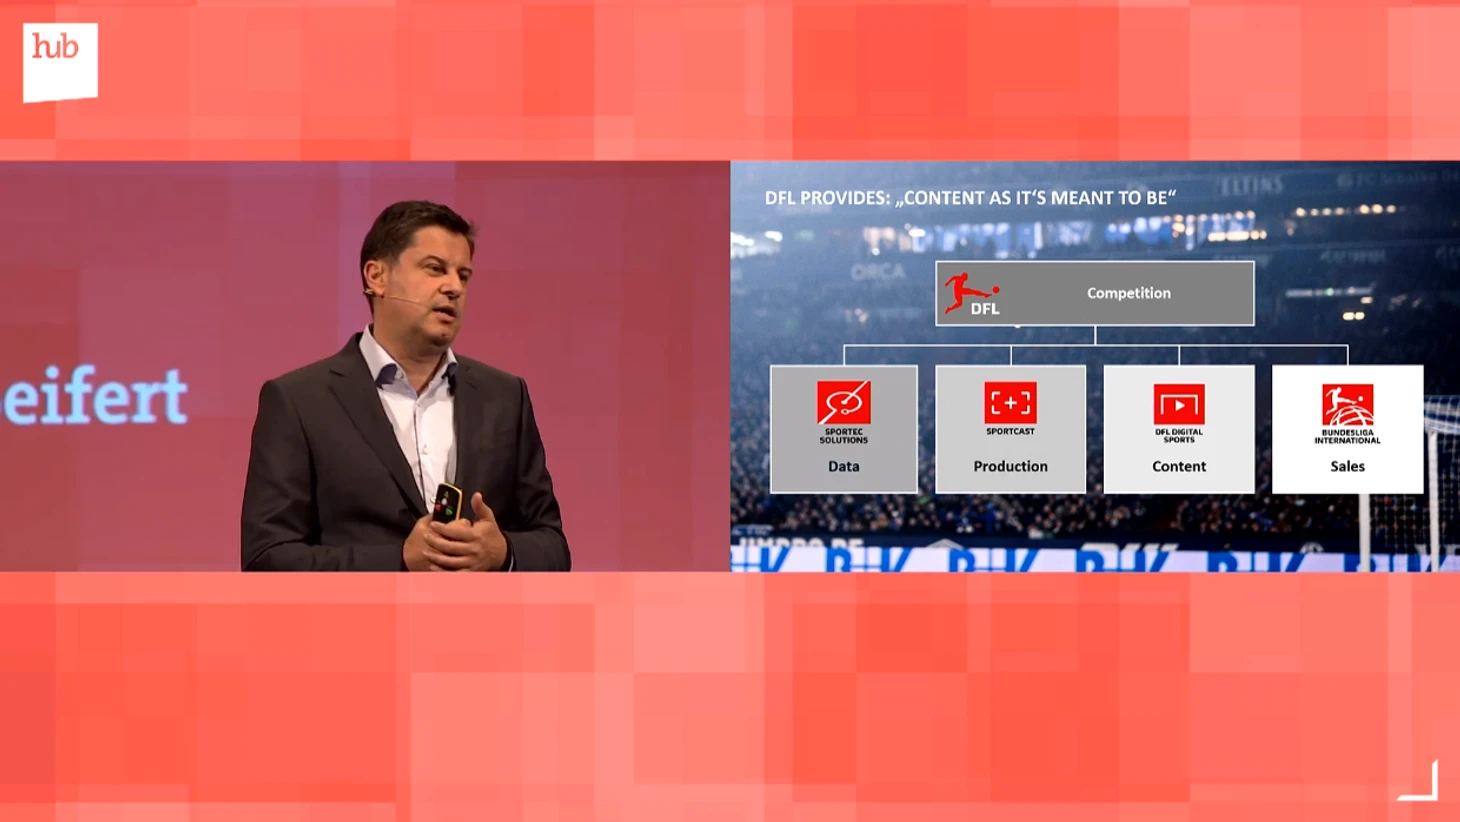Screen dimensions: 1460x822
Task: Select the Production label
Action: point(1010,466)
